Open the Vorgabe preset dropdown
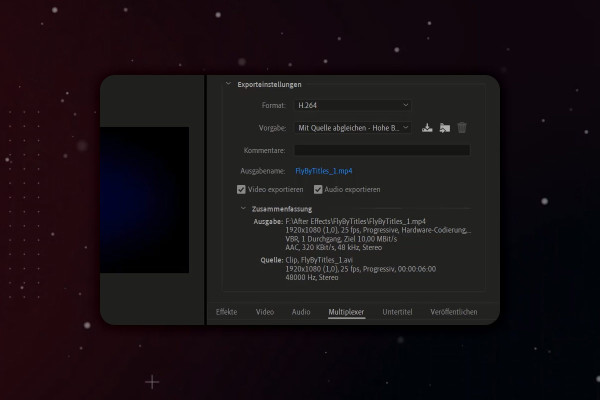This screenshot has height=400, width=600. (x=352, y=128)
